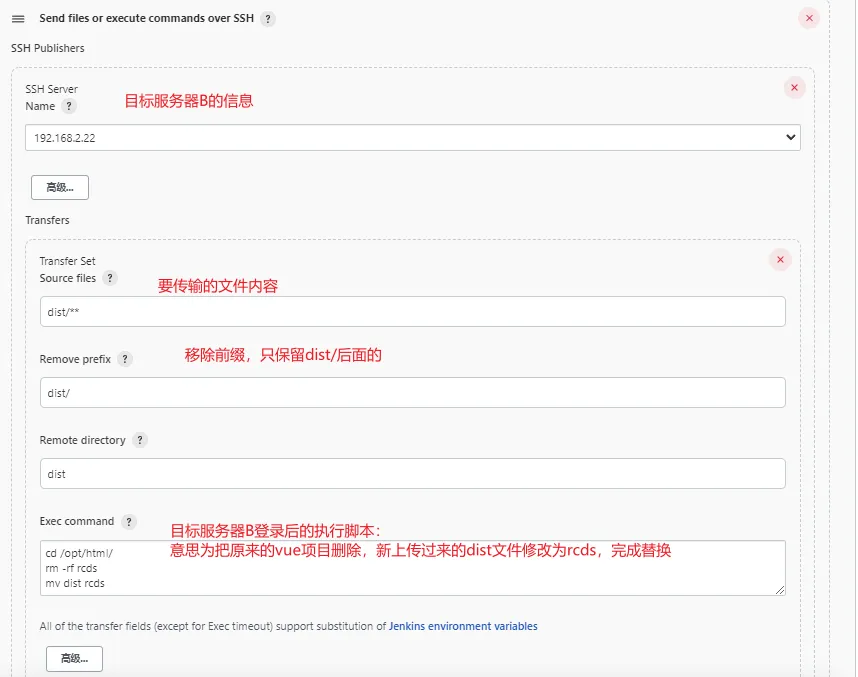Click 高级 button at bottom of Transfer Set
Screen dimensions: 858x677
point(74,658)
